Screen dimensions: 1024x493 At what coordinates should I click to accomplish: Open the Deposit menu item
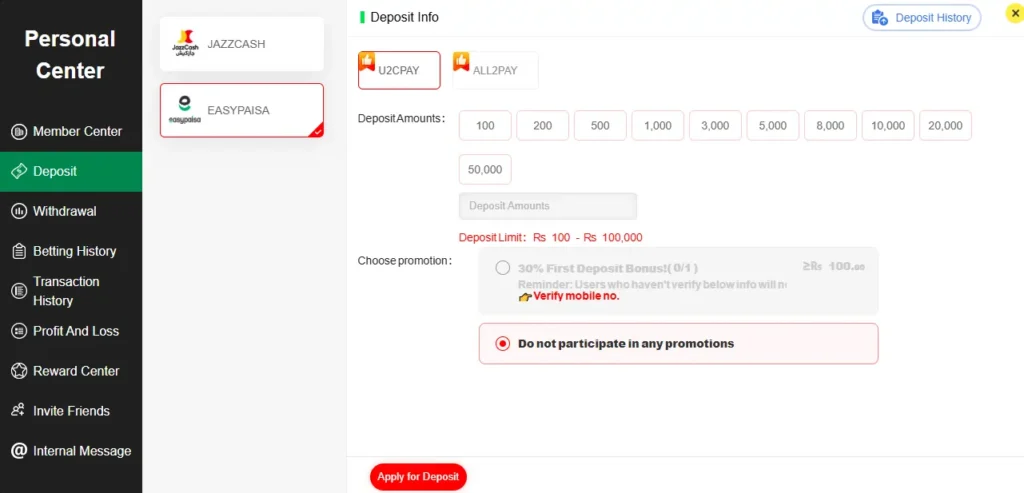pos(71,172)
